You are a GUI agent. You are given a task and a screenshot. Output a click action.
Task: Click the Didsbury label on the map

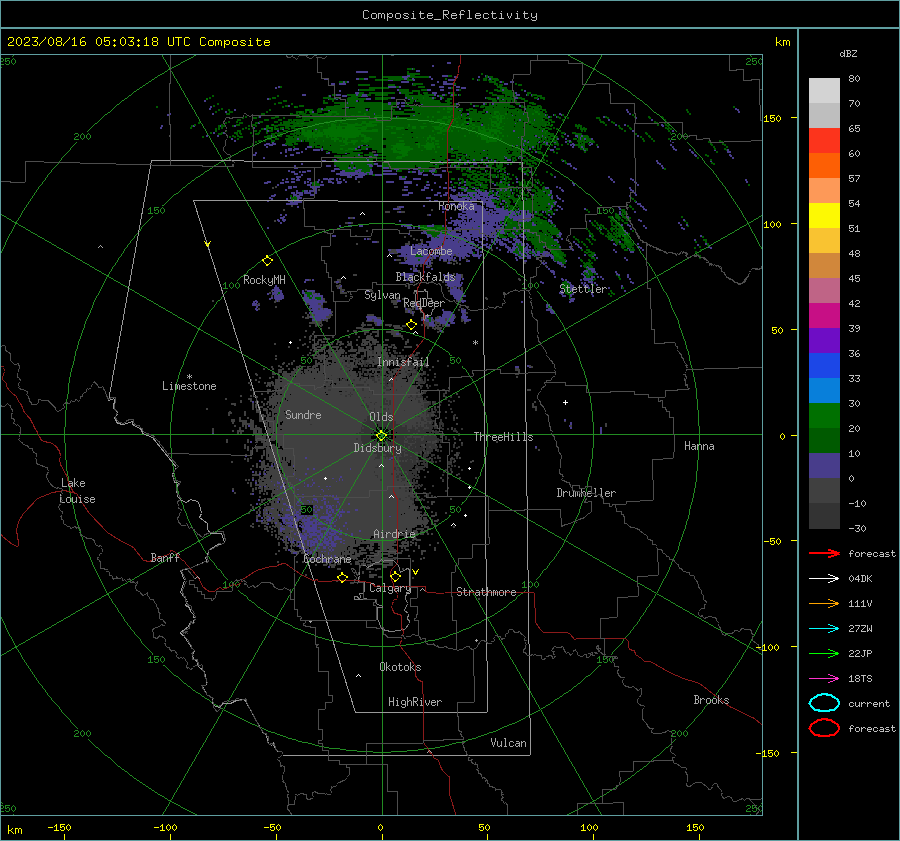(x=378, y=448)
